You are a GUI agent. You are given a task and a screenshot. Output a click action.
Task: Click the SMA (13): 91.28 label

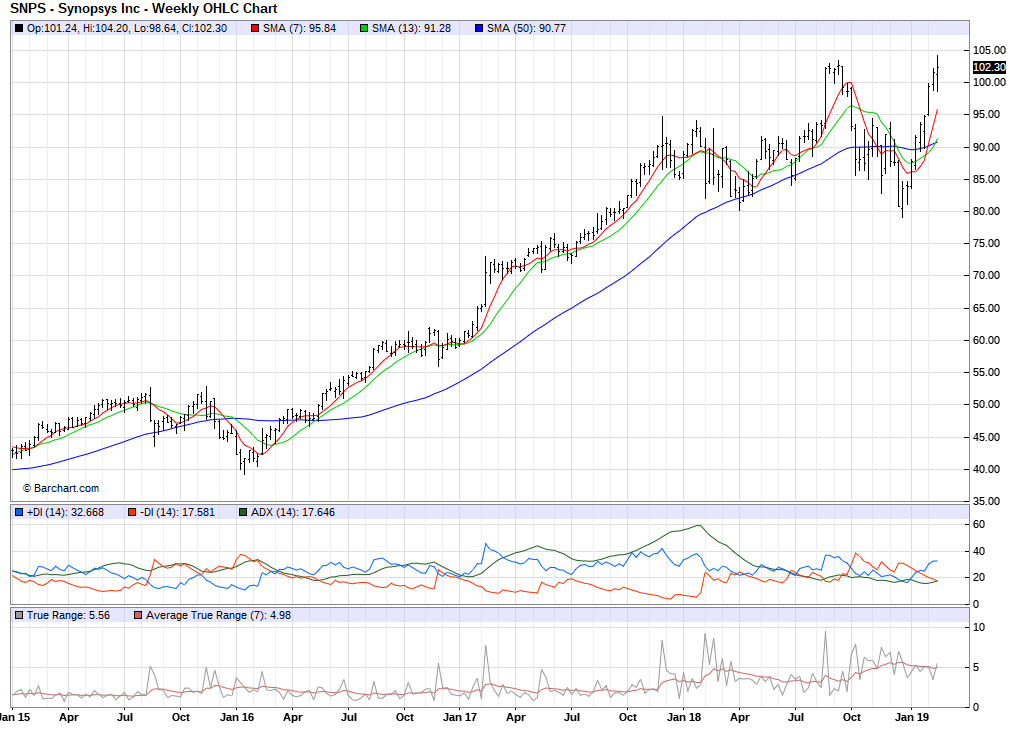point(411,28)
